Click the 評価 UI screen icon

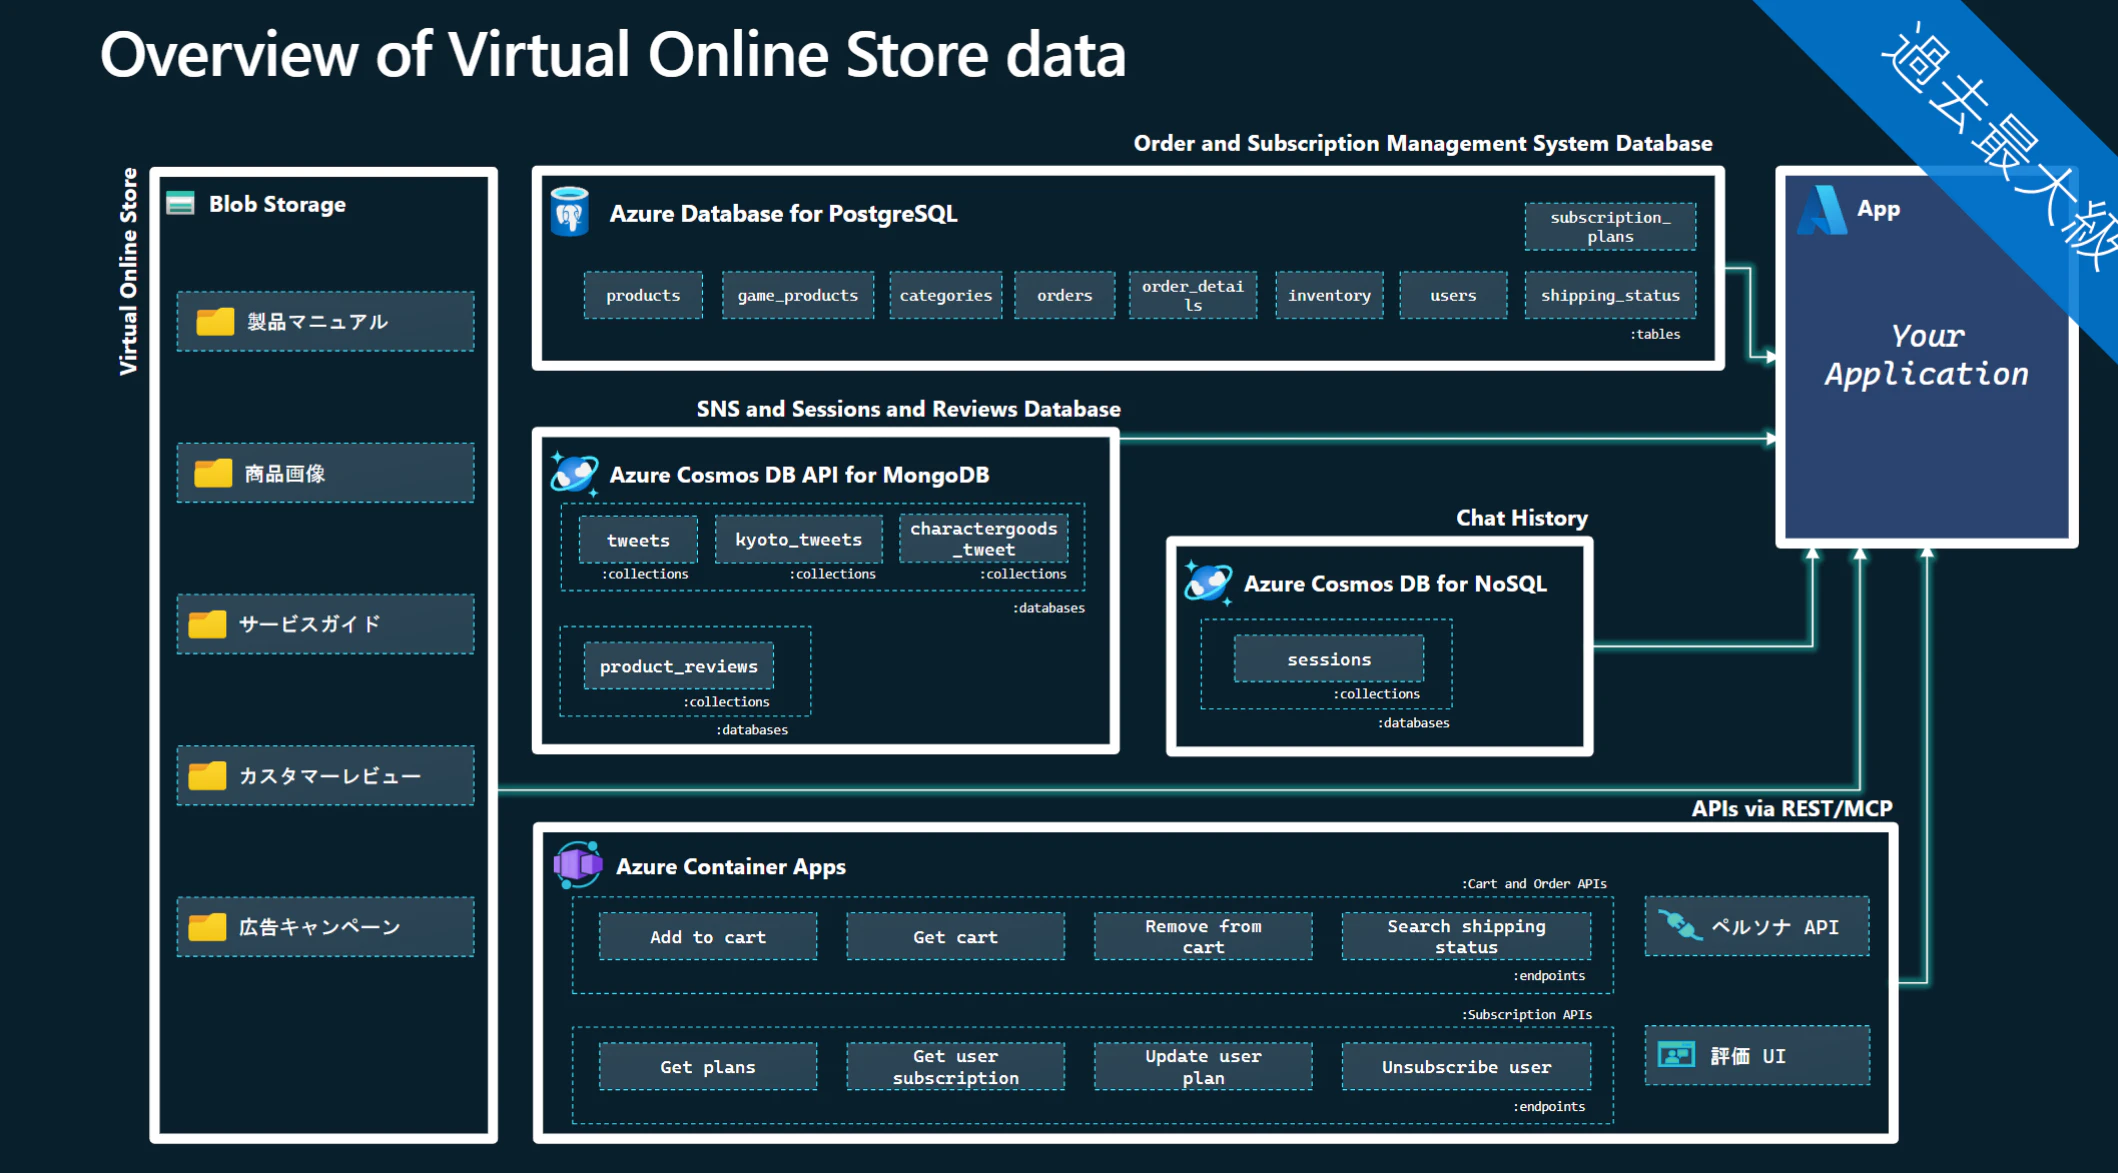[x=1676, y=1055]
